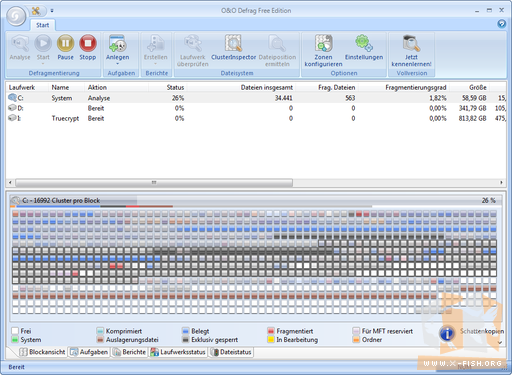
Task: Click the scroll right arrow in the drive list
Action: point(501,182)
